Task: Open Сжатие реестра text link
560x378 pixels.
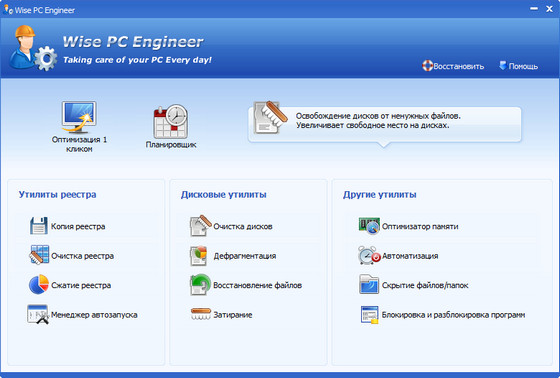Action: [x=81, y=285]
